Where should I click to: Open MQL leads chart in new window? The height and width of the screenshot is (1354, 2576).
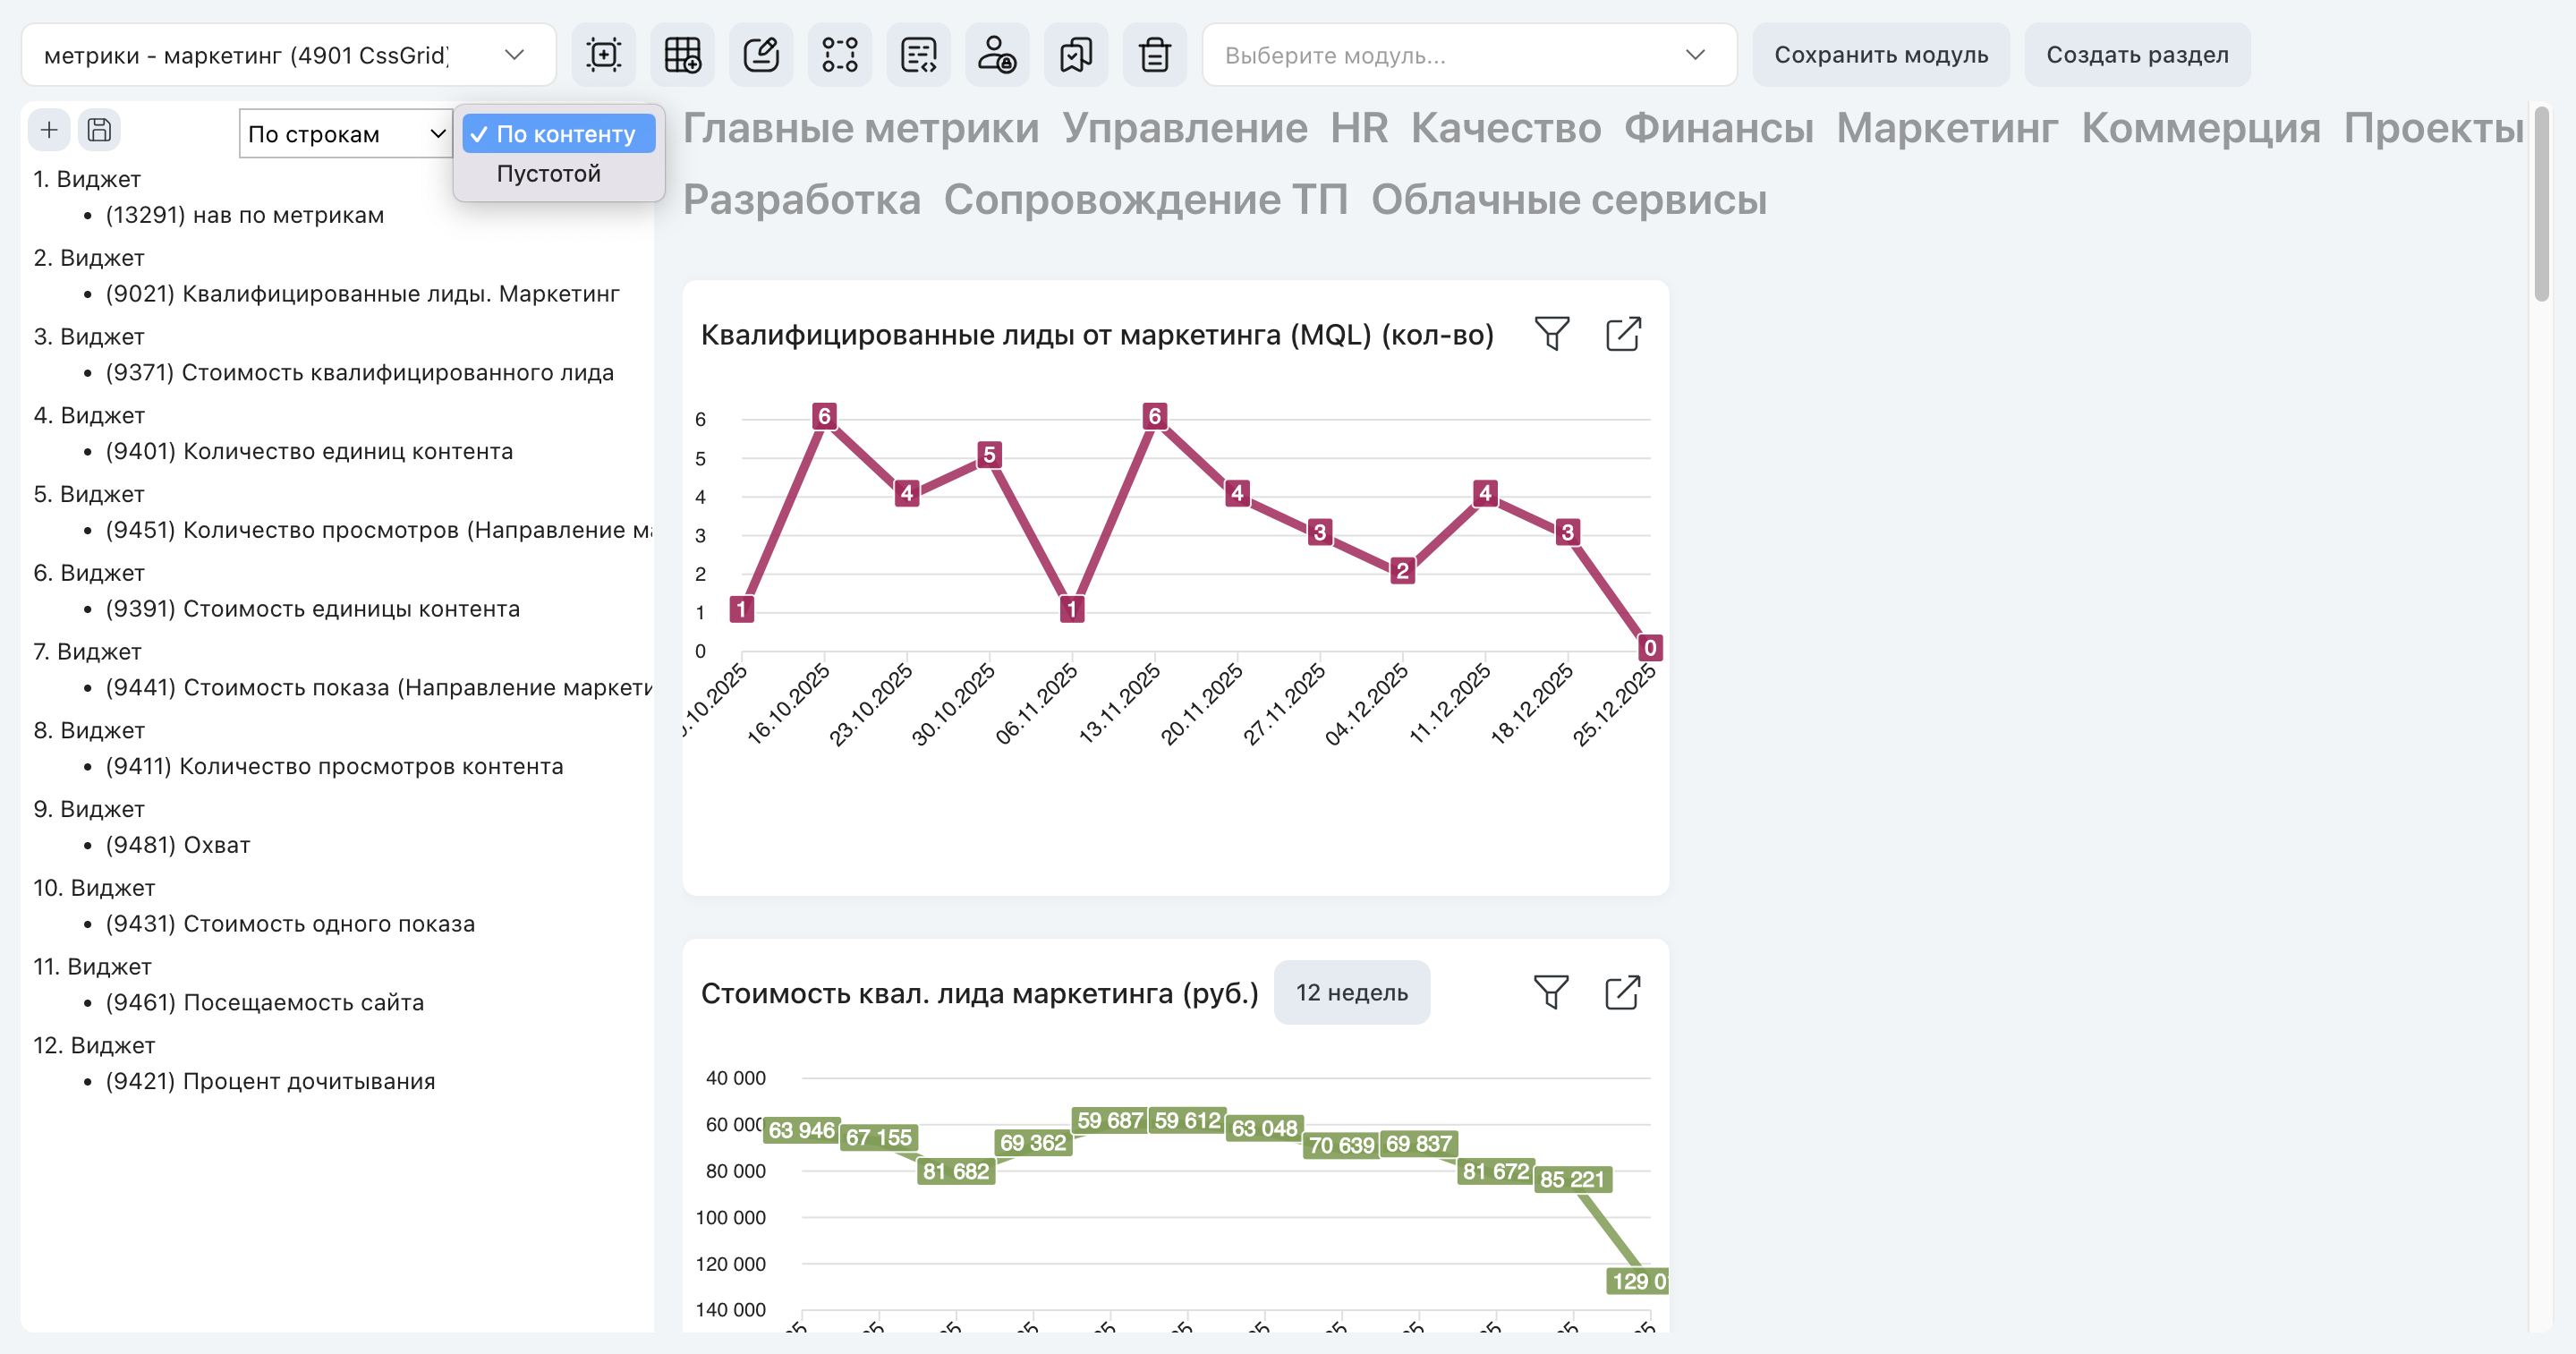(1623, 334)
